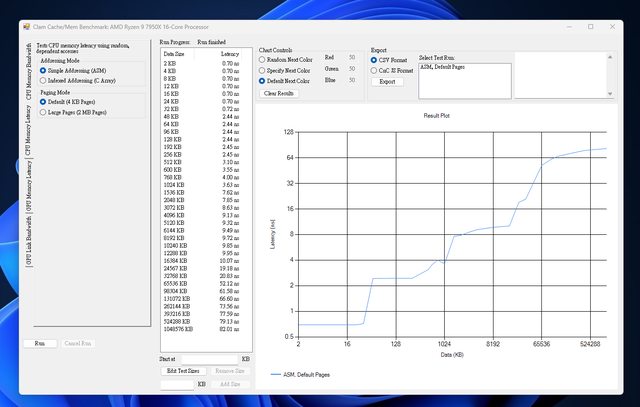Open the GPU Link Bandwidth tab

[x=28, y=242]
